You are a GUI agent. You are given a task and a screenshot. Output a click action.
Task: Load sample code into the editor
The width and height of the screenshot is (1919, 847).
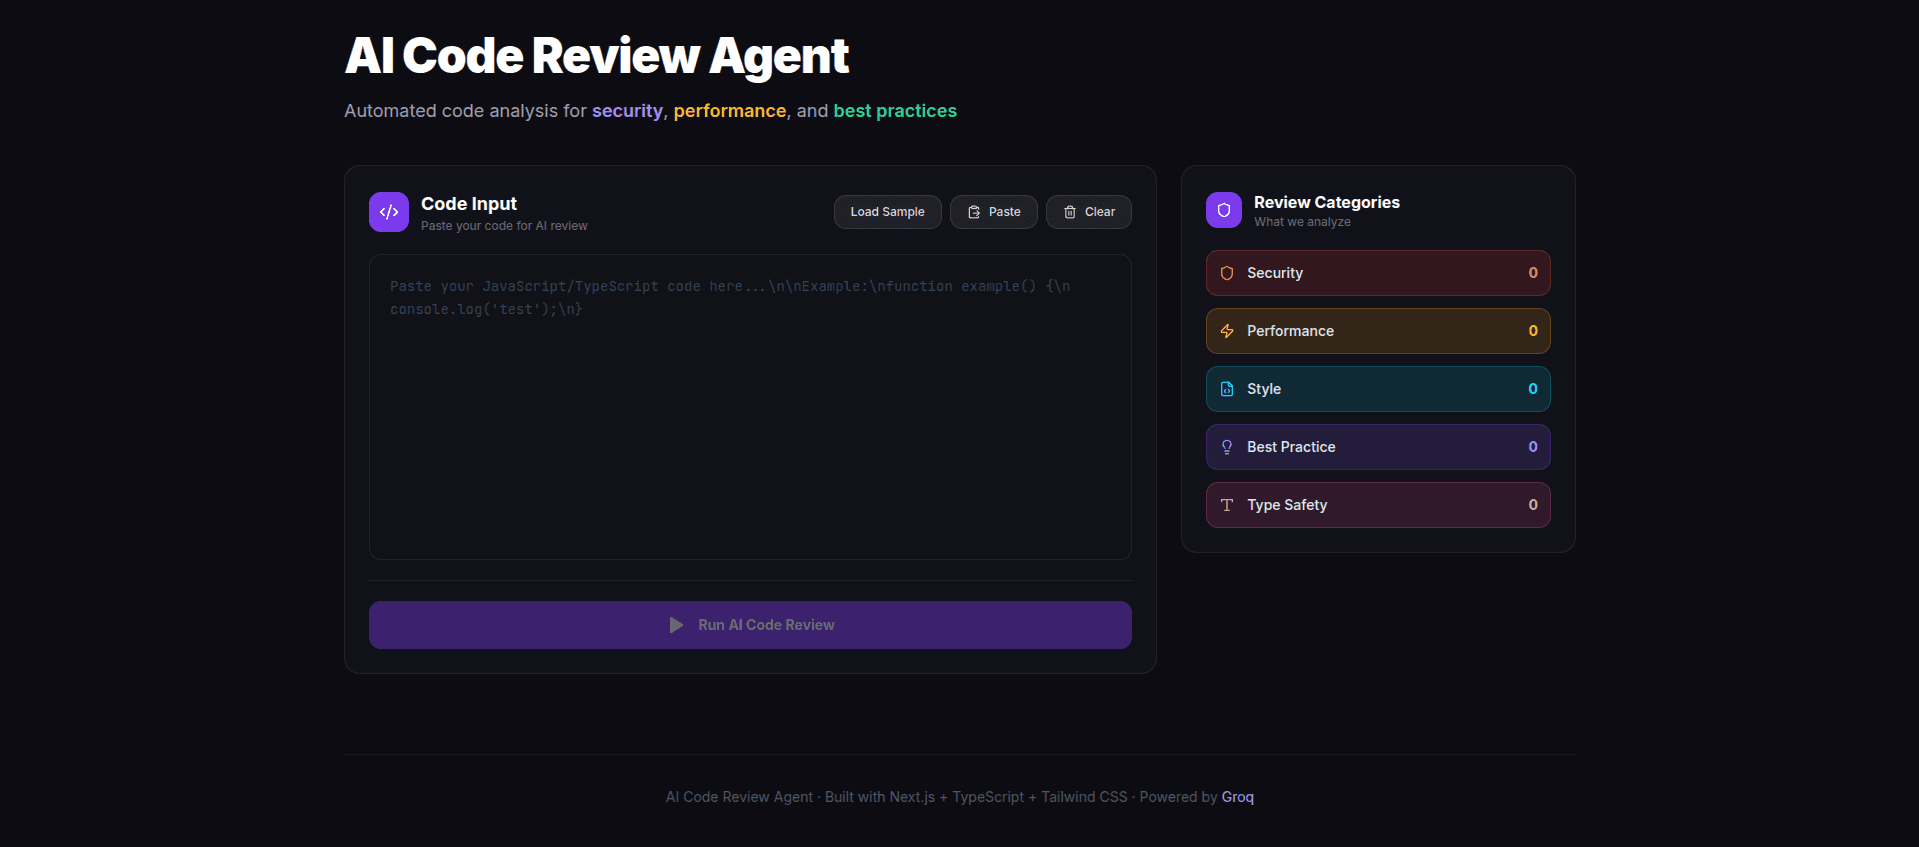888,212
